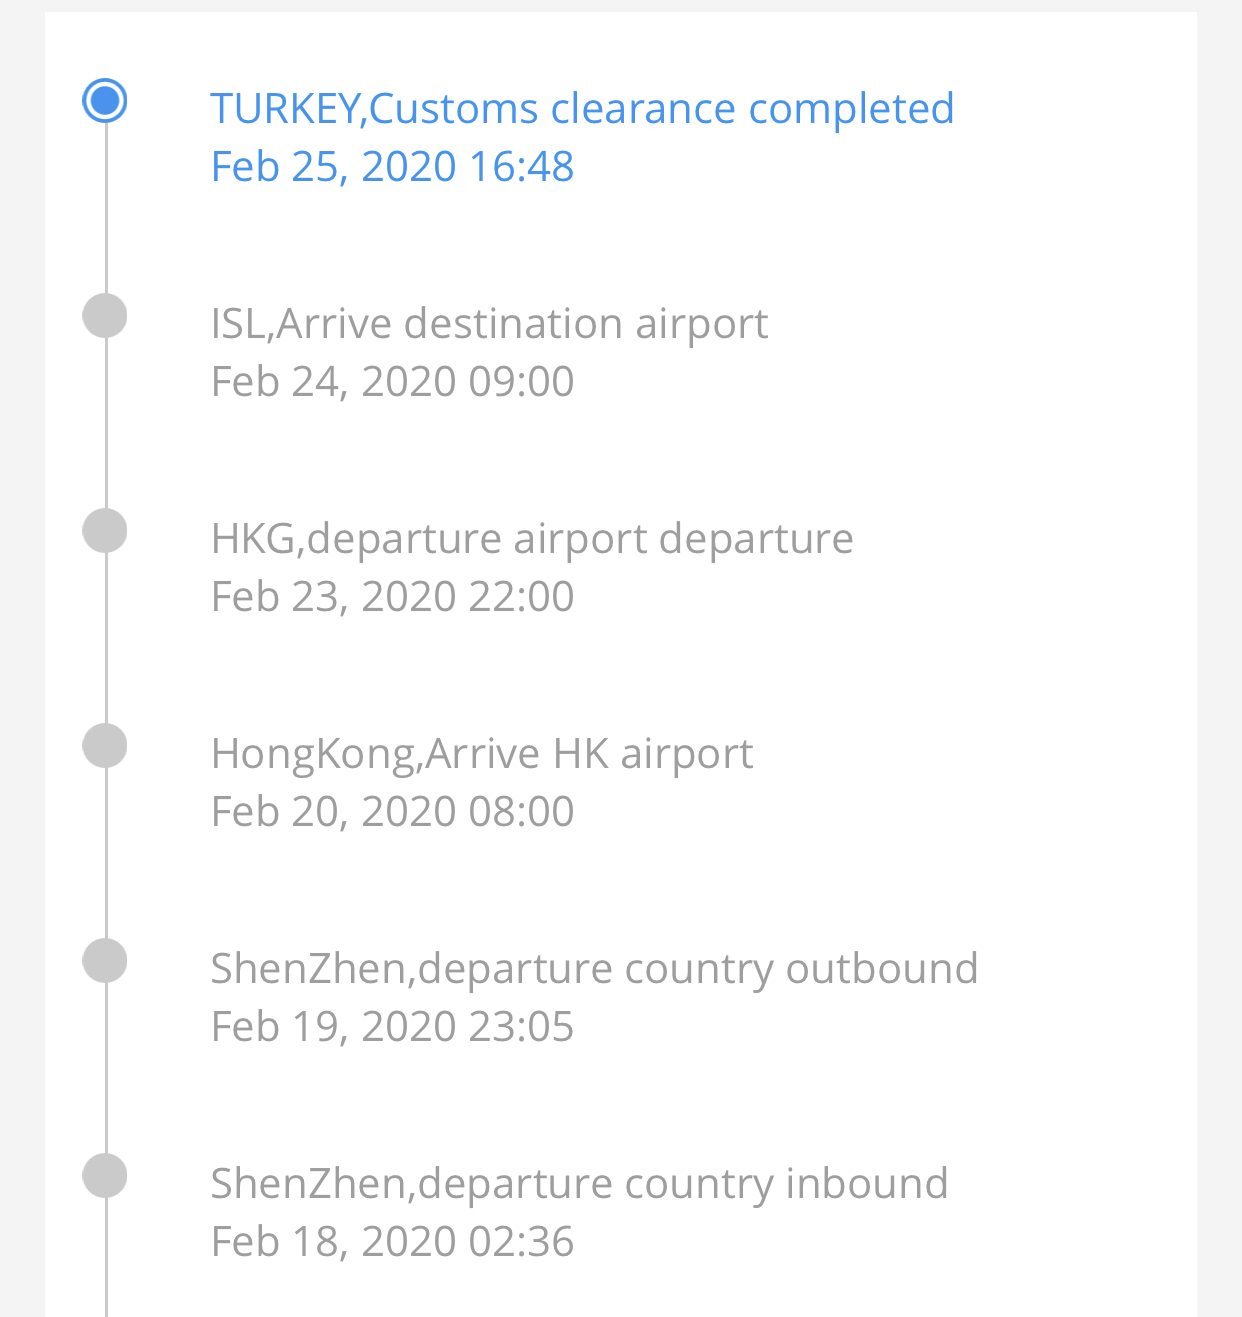Click the timeline line below the ShenZhen inbound marker
Viewport: 1242px width, 1317px height.
point(105,1258)
